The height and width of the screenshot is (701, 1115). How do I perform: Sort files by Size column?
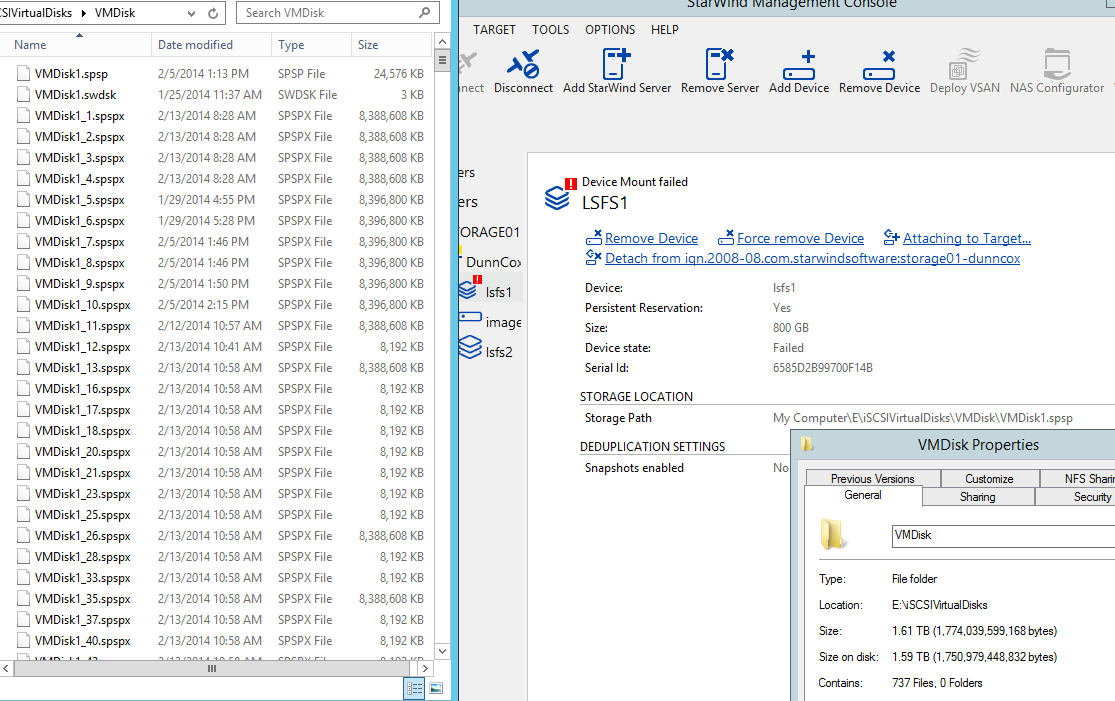pos(390,45)
